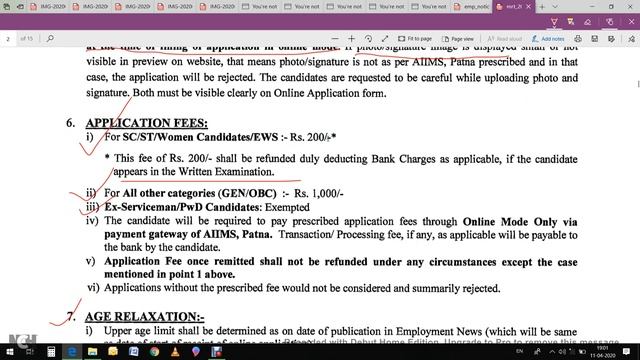
Task: Click the Read aloud button
Action: [504, 39]
